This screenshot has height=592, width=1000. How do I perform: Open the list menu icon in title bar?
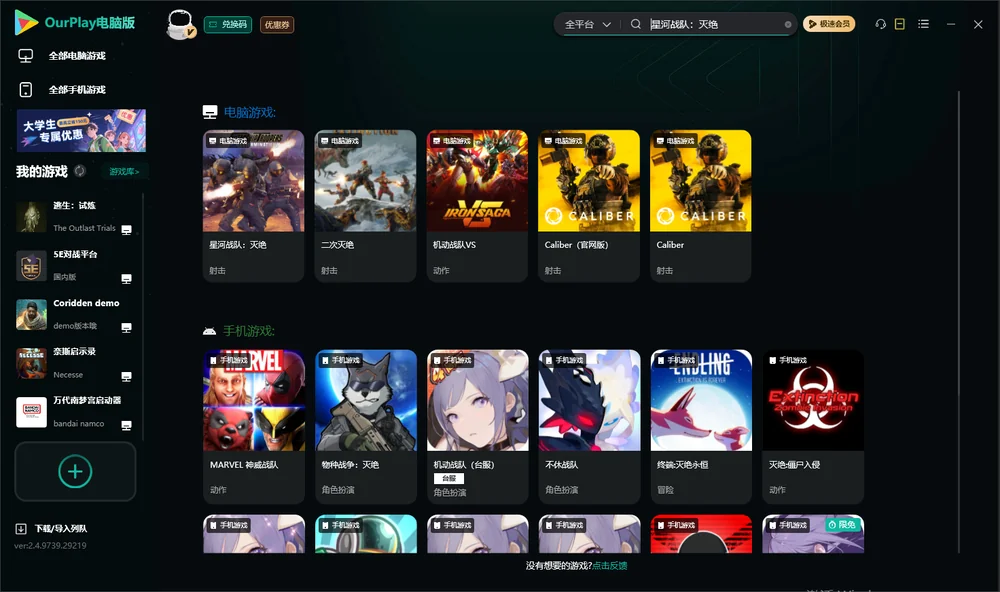point(923,24)
